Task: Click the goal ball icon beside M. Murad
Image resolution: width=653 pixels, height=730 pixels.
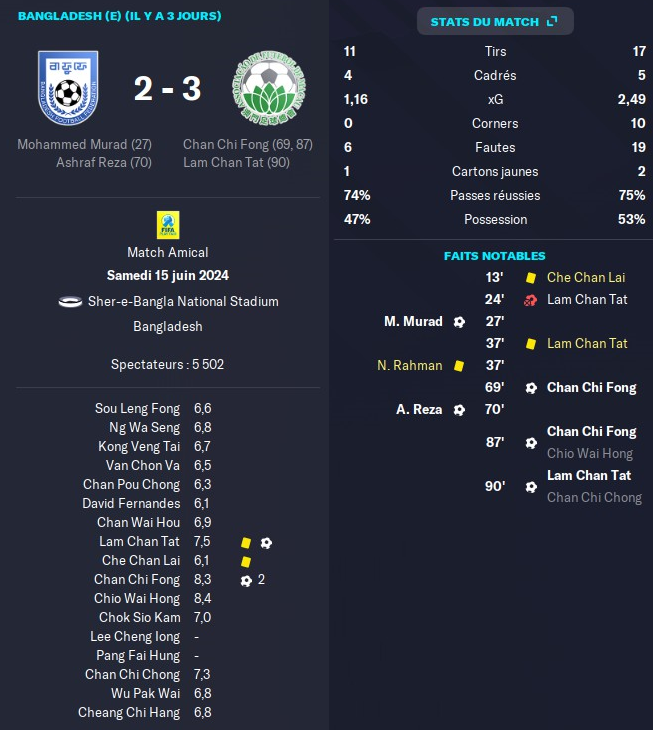Action: (459, 321)
